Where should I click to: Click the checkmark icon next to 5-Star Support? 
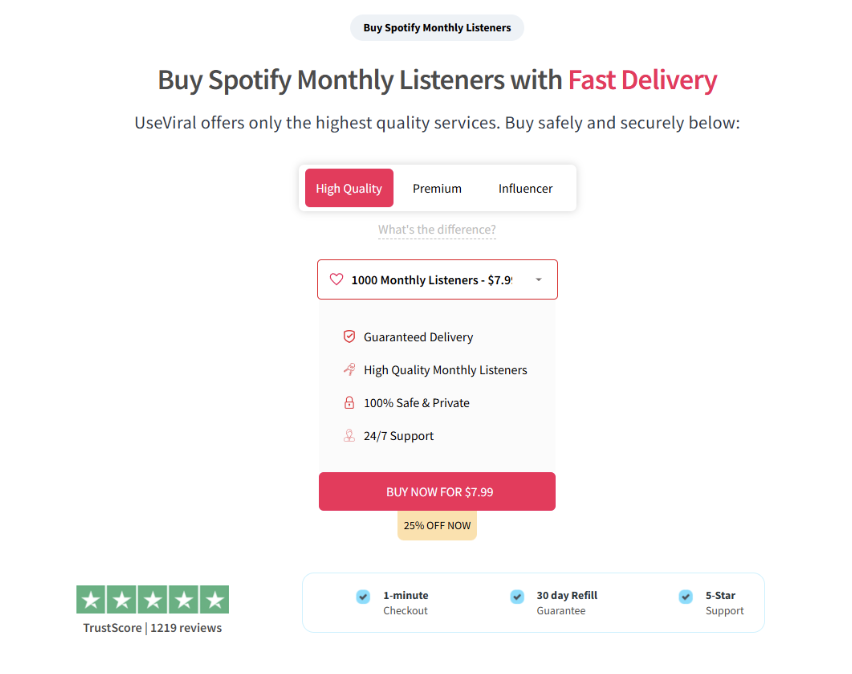pos(685,596)
